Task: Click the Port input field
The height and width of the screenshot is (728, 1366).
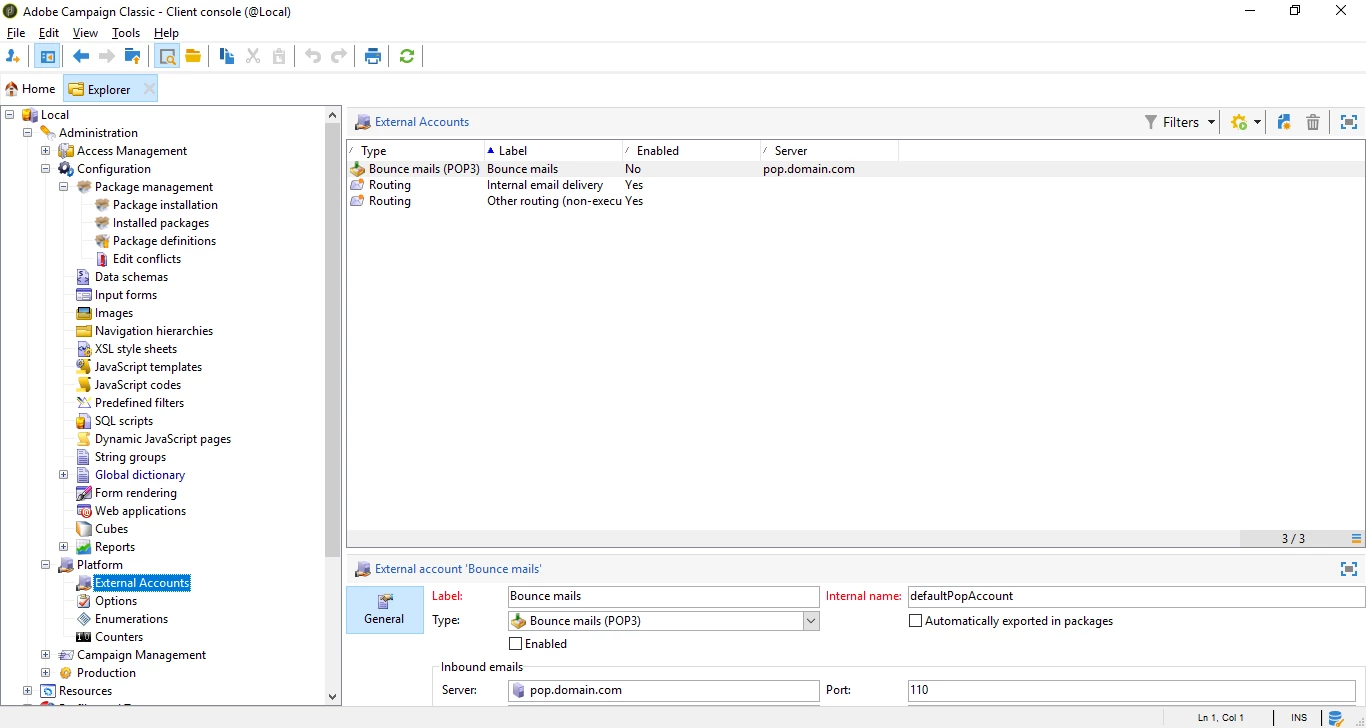Action: click(1132, 690)
